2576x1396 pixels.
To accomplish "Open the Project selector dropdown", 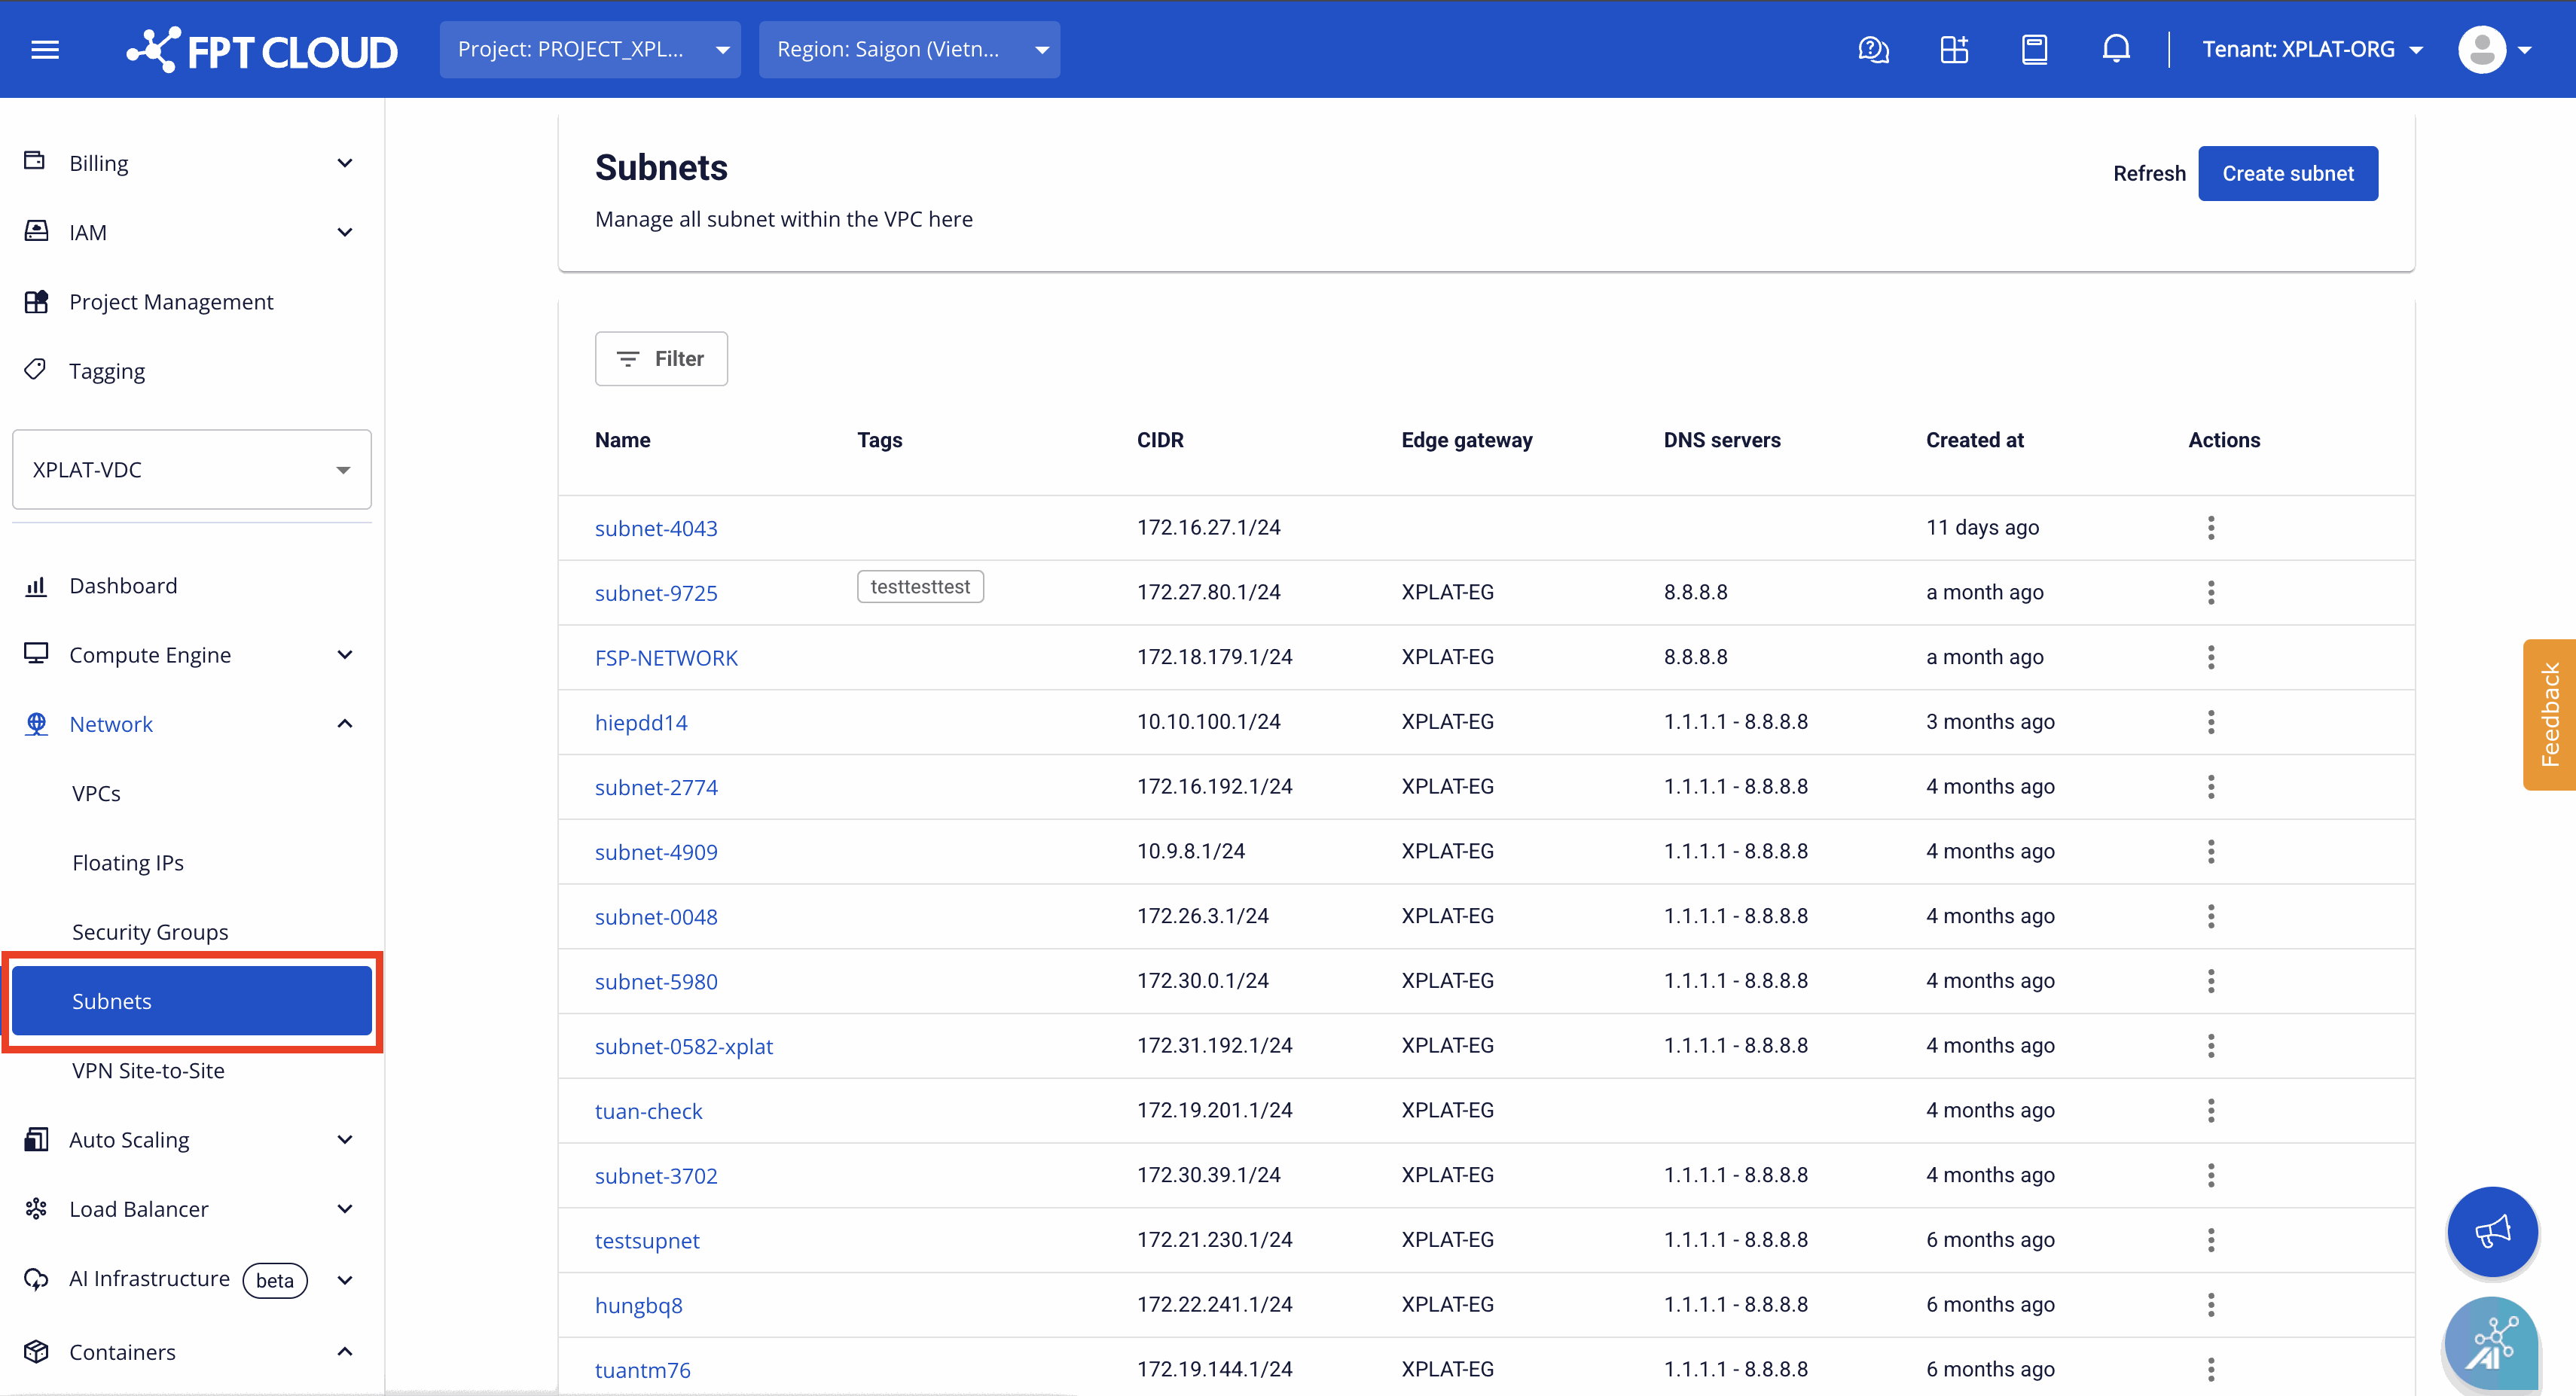I will (590, 49).
